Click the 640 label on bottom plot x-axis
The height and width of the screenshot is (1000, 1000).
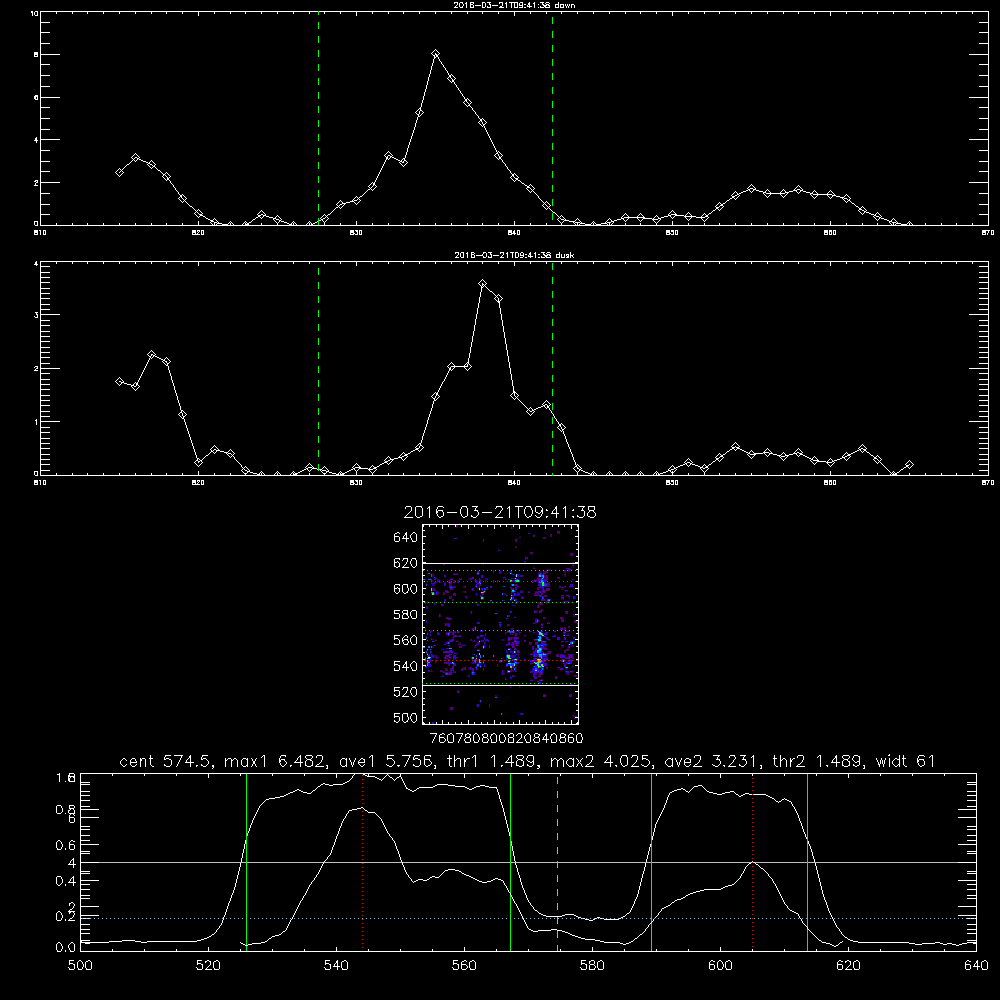[x=976, y=966]
